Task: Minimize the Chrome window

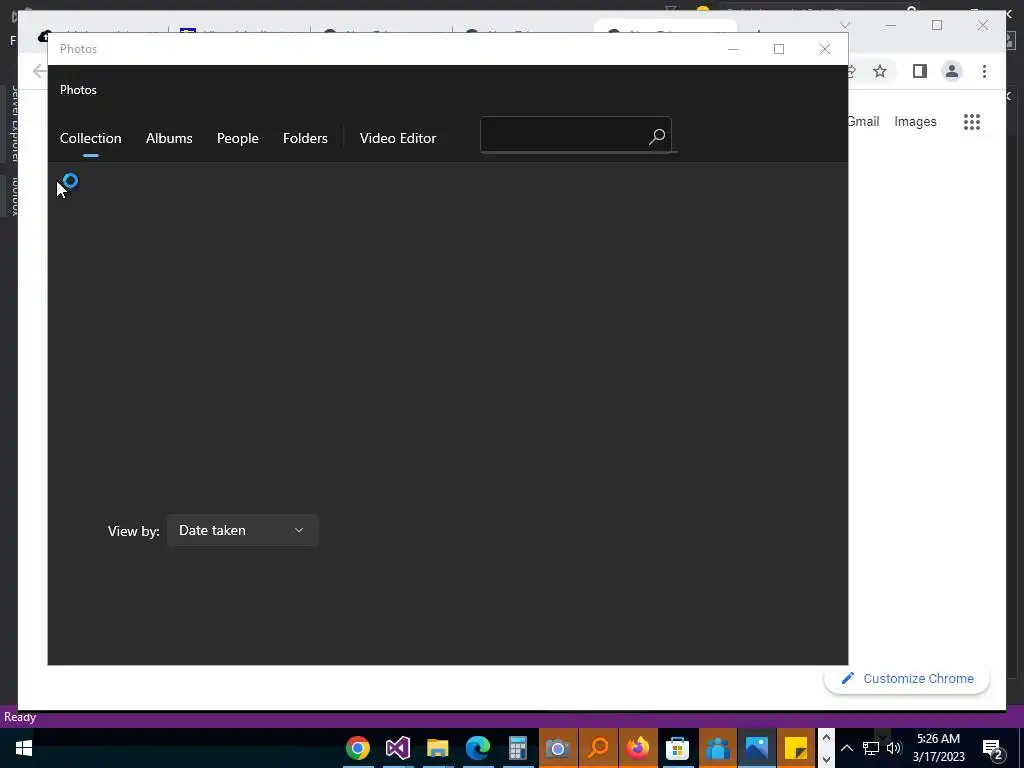Action: 891,25
